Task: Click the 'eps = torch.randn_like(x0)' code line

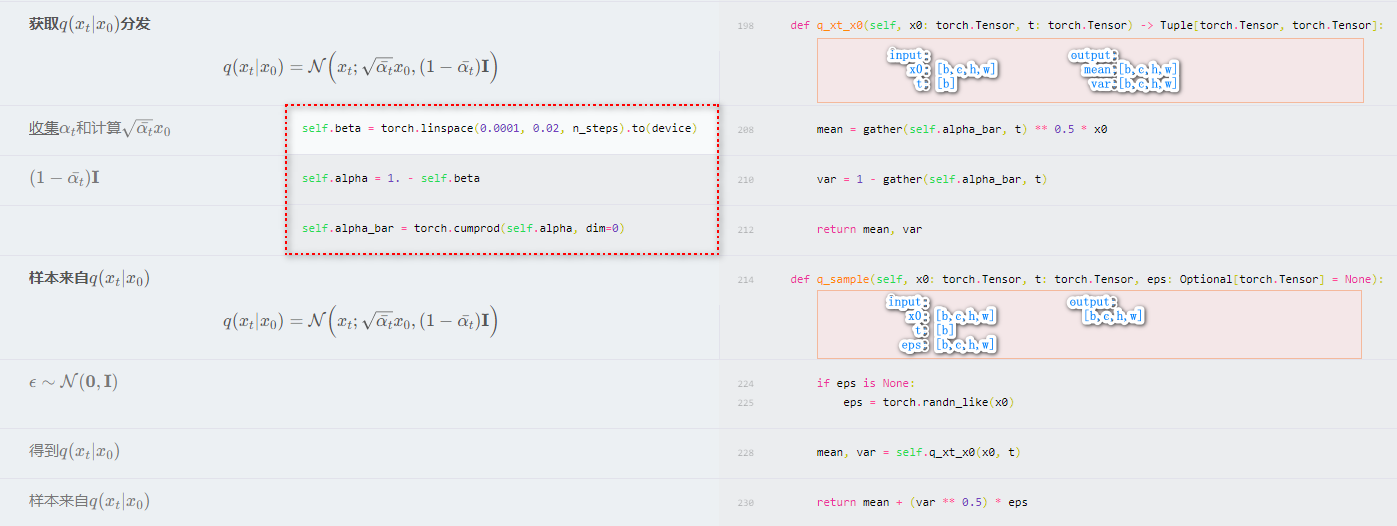Action: pos(929,402)
